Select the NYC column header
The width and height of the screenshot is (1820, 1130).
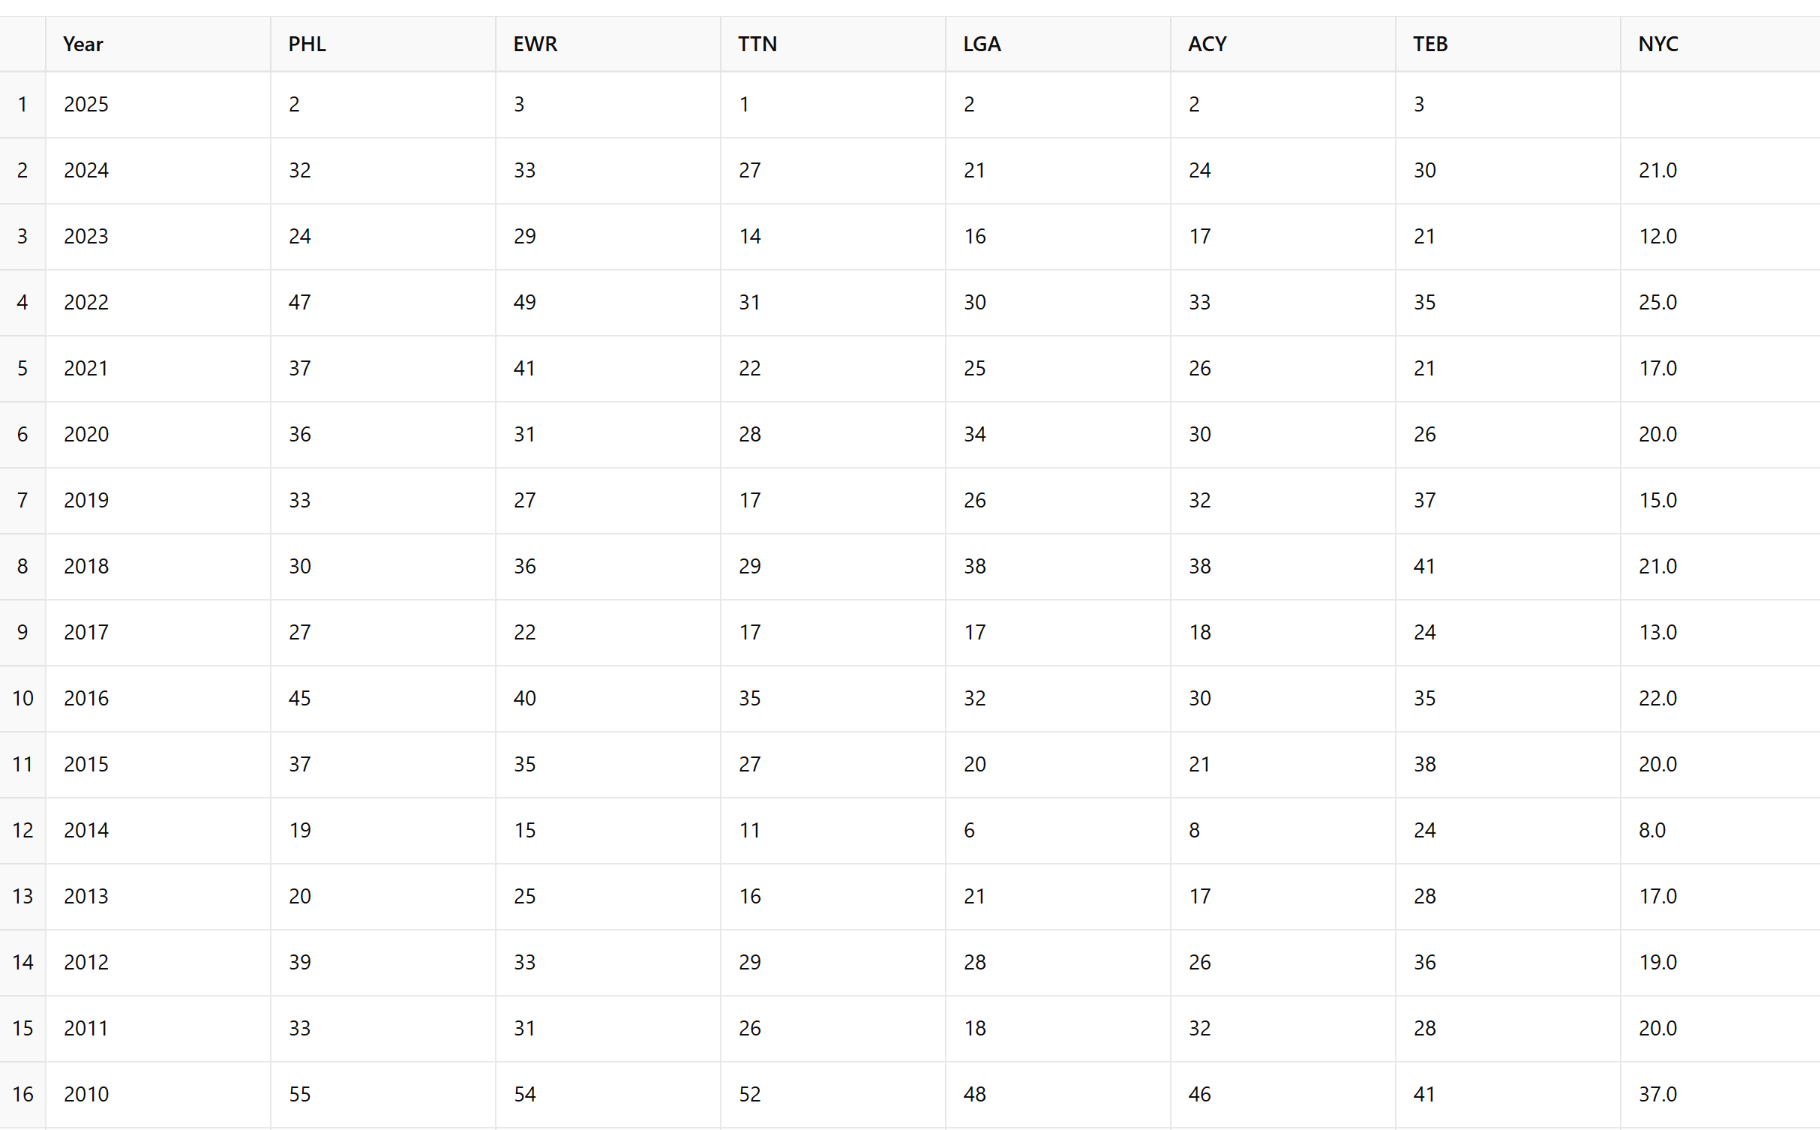point(1720,44)
